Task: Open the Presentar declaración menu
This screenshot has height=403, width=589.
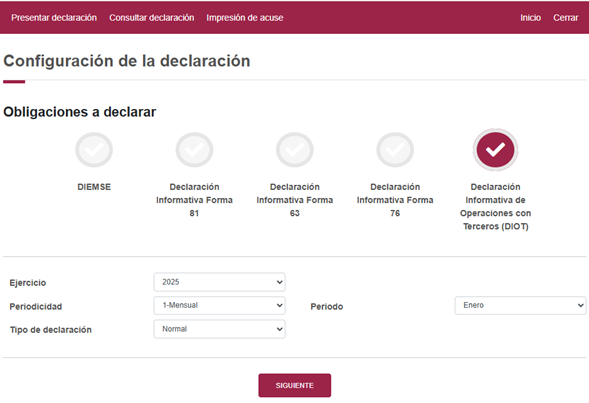Action: tap(54, 18)
